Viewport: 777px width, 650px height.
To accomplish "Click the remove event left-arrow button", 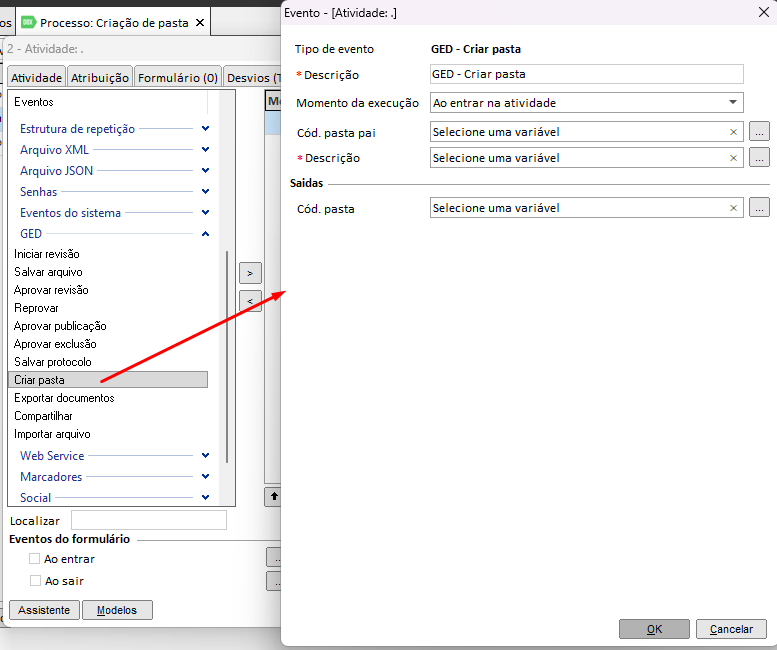I will [250, 301].
